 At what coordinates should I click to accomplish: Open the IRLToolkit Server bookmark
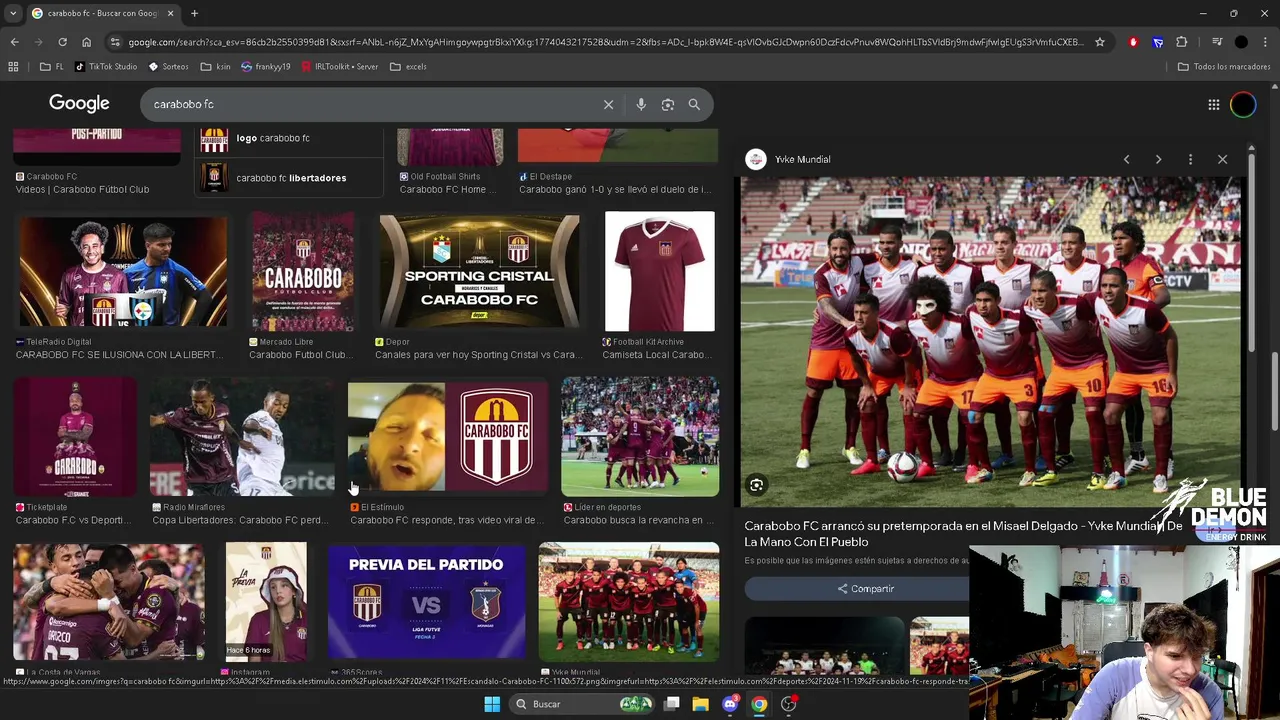[340, 67]
